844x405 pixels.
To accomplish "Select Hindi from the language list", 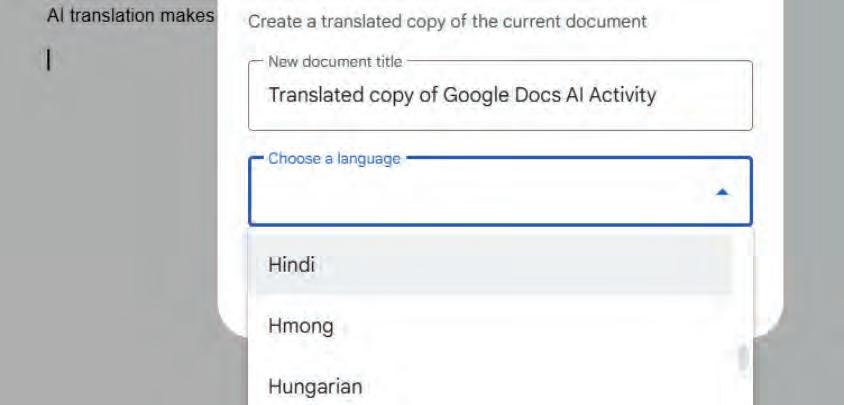I will point(292,265).
